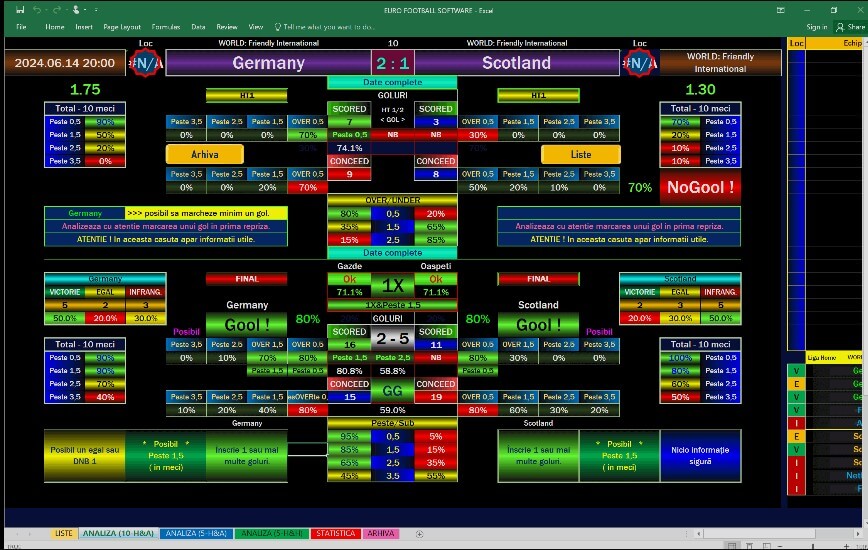
Task: Click the 1.75 value above Germany totals
Action: pyautogui.click(x=85, y=89)
